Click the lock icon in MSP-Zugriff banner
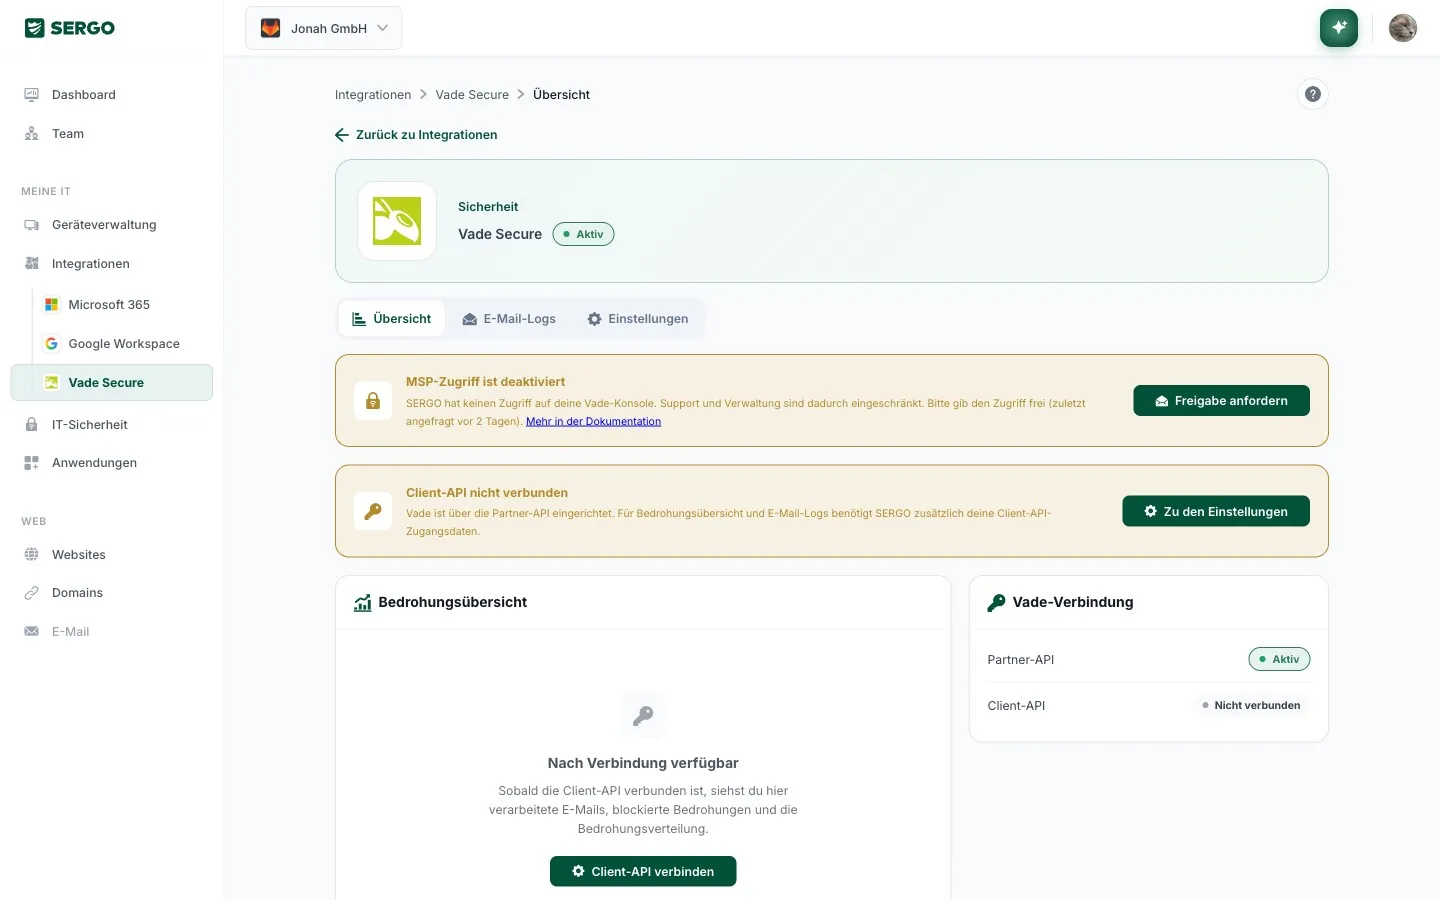Screen dimensions: 1440x900 (x=373, y=401)
